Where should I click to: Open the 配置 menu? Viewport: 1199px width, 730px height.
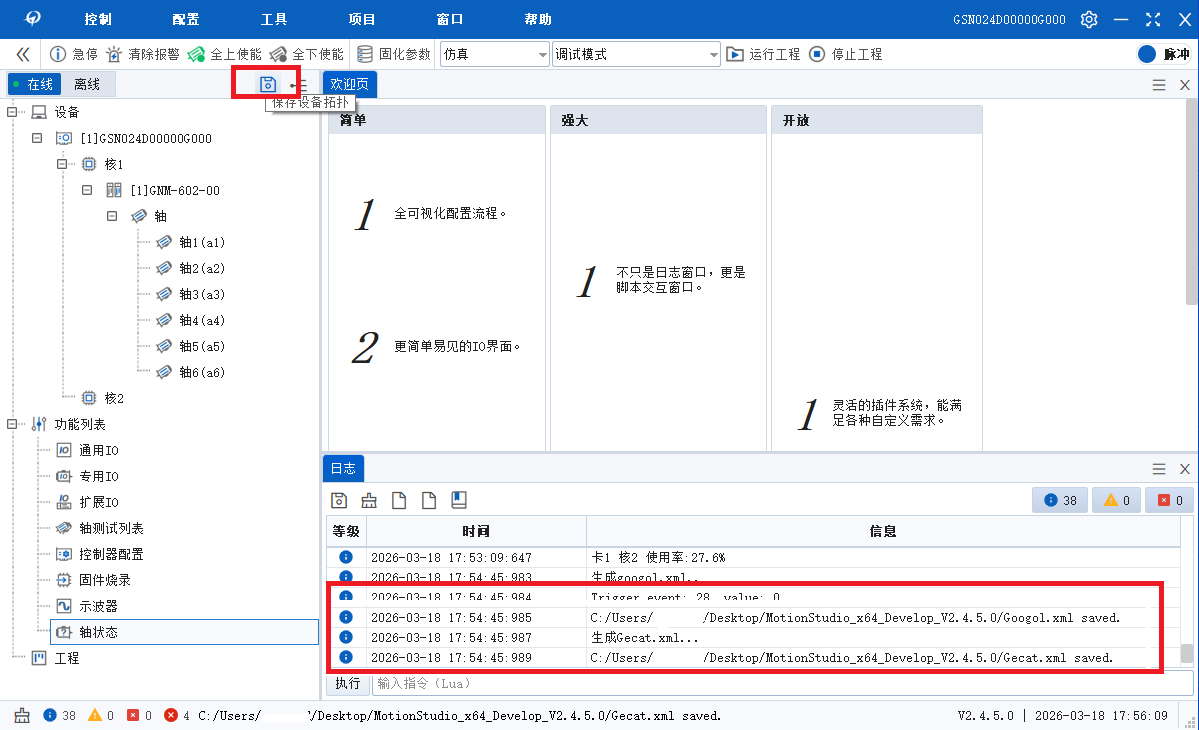click(186, 20)
